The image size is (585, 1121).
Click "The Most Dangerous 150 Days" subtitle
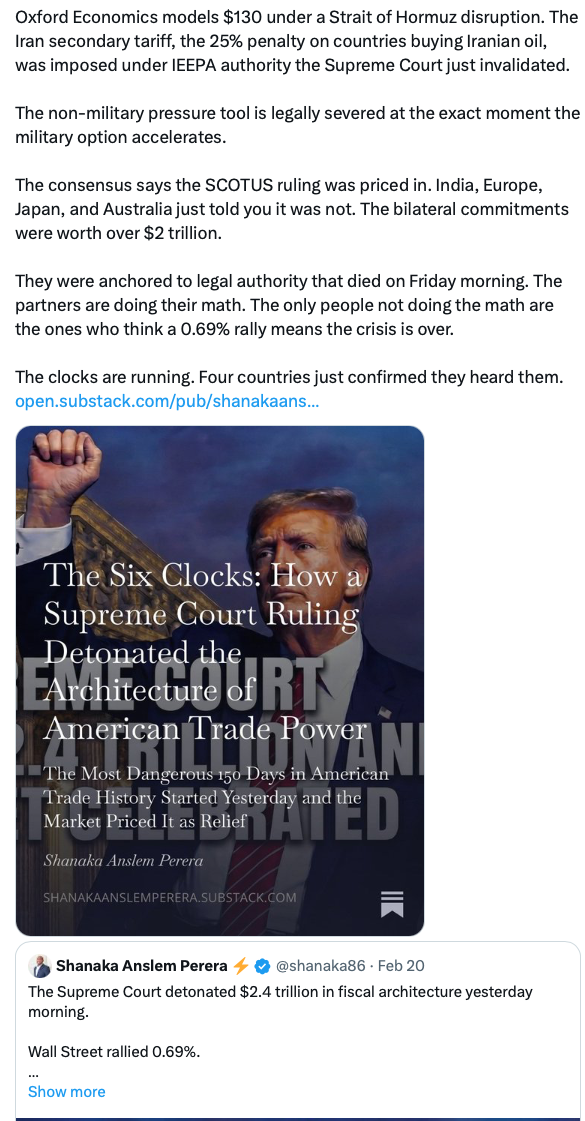pos(217,798)
